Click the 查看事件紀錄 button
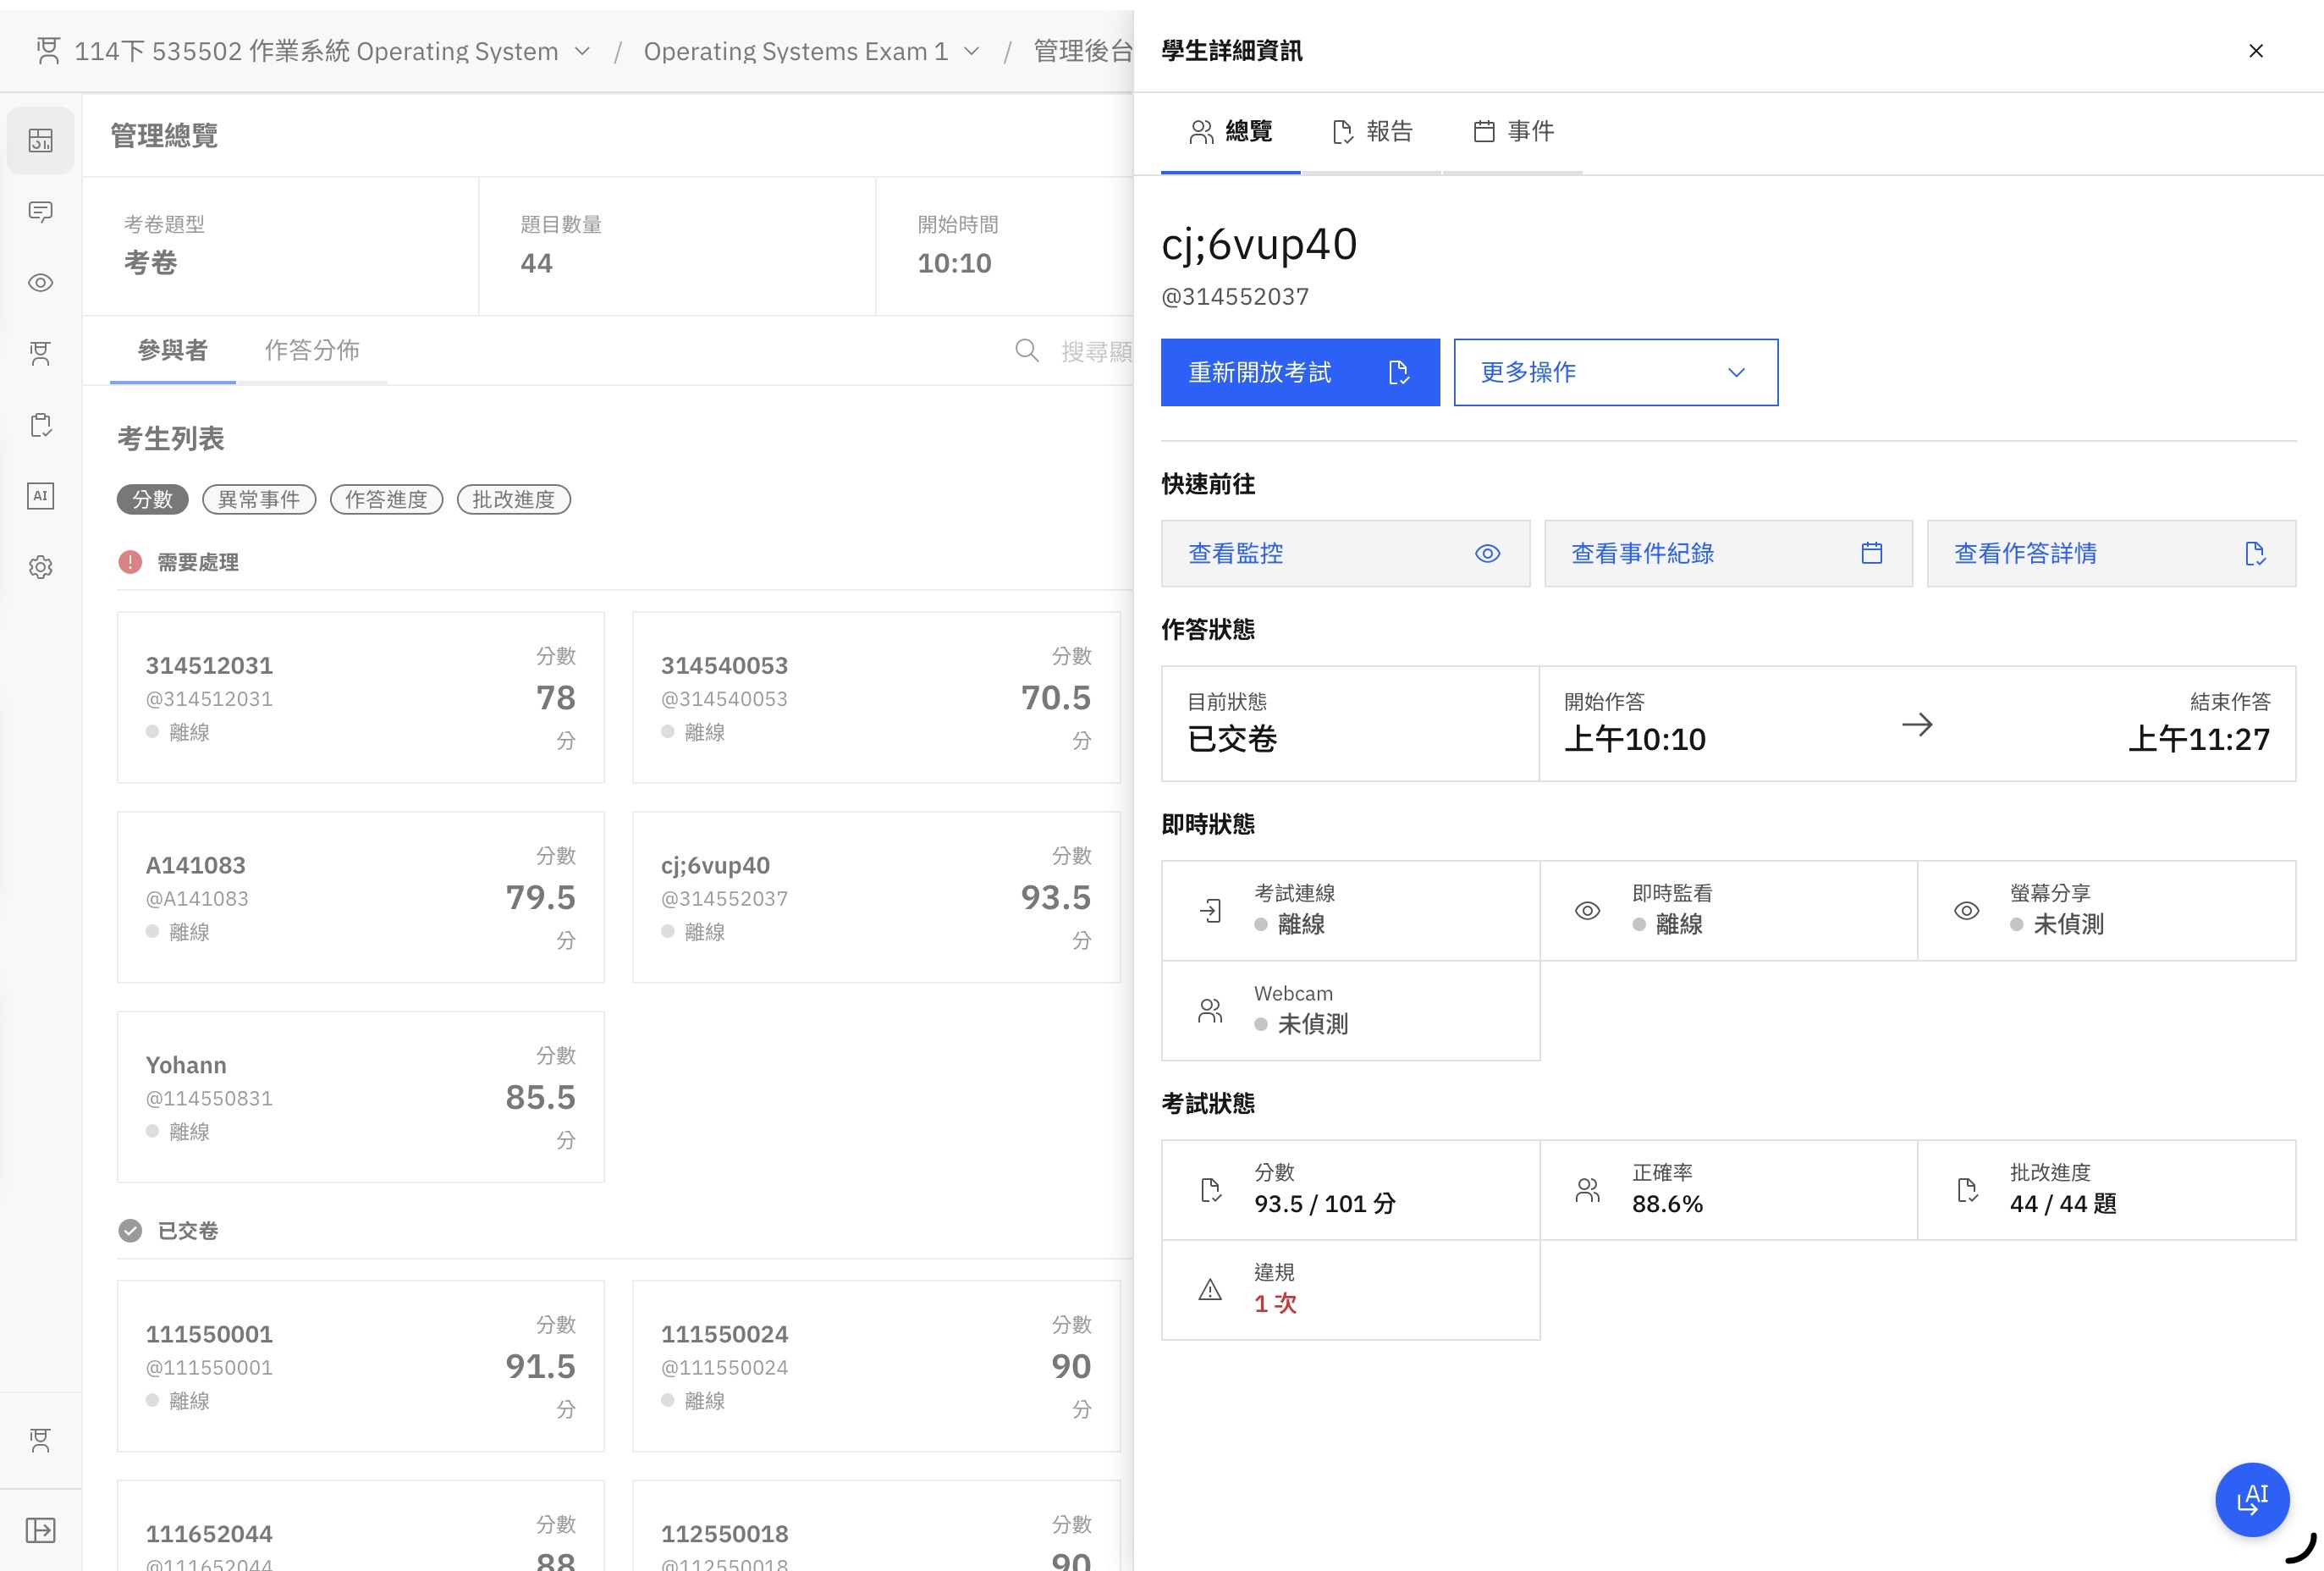This screenshot has width=2324, height=1571. (x=1728, y=553)
